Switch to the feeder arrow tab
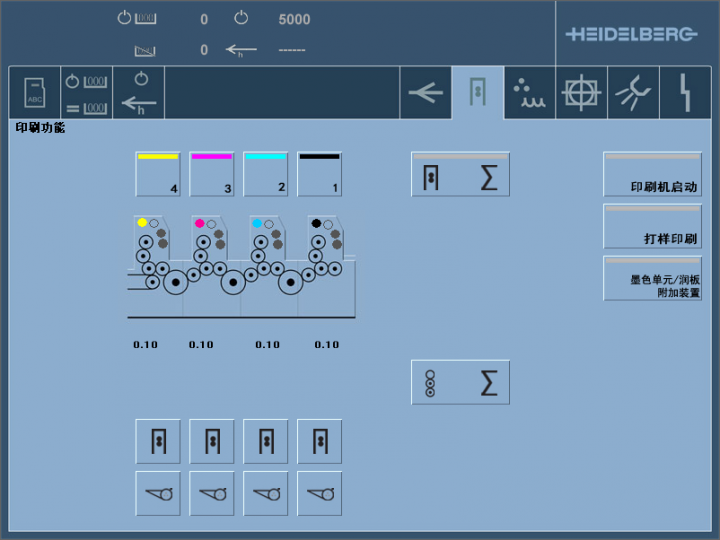Screen dimensions: 720x540 [x=426, y=92]
